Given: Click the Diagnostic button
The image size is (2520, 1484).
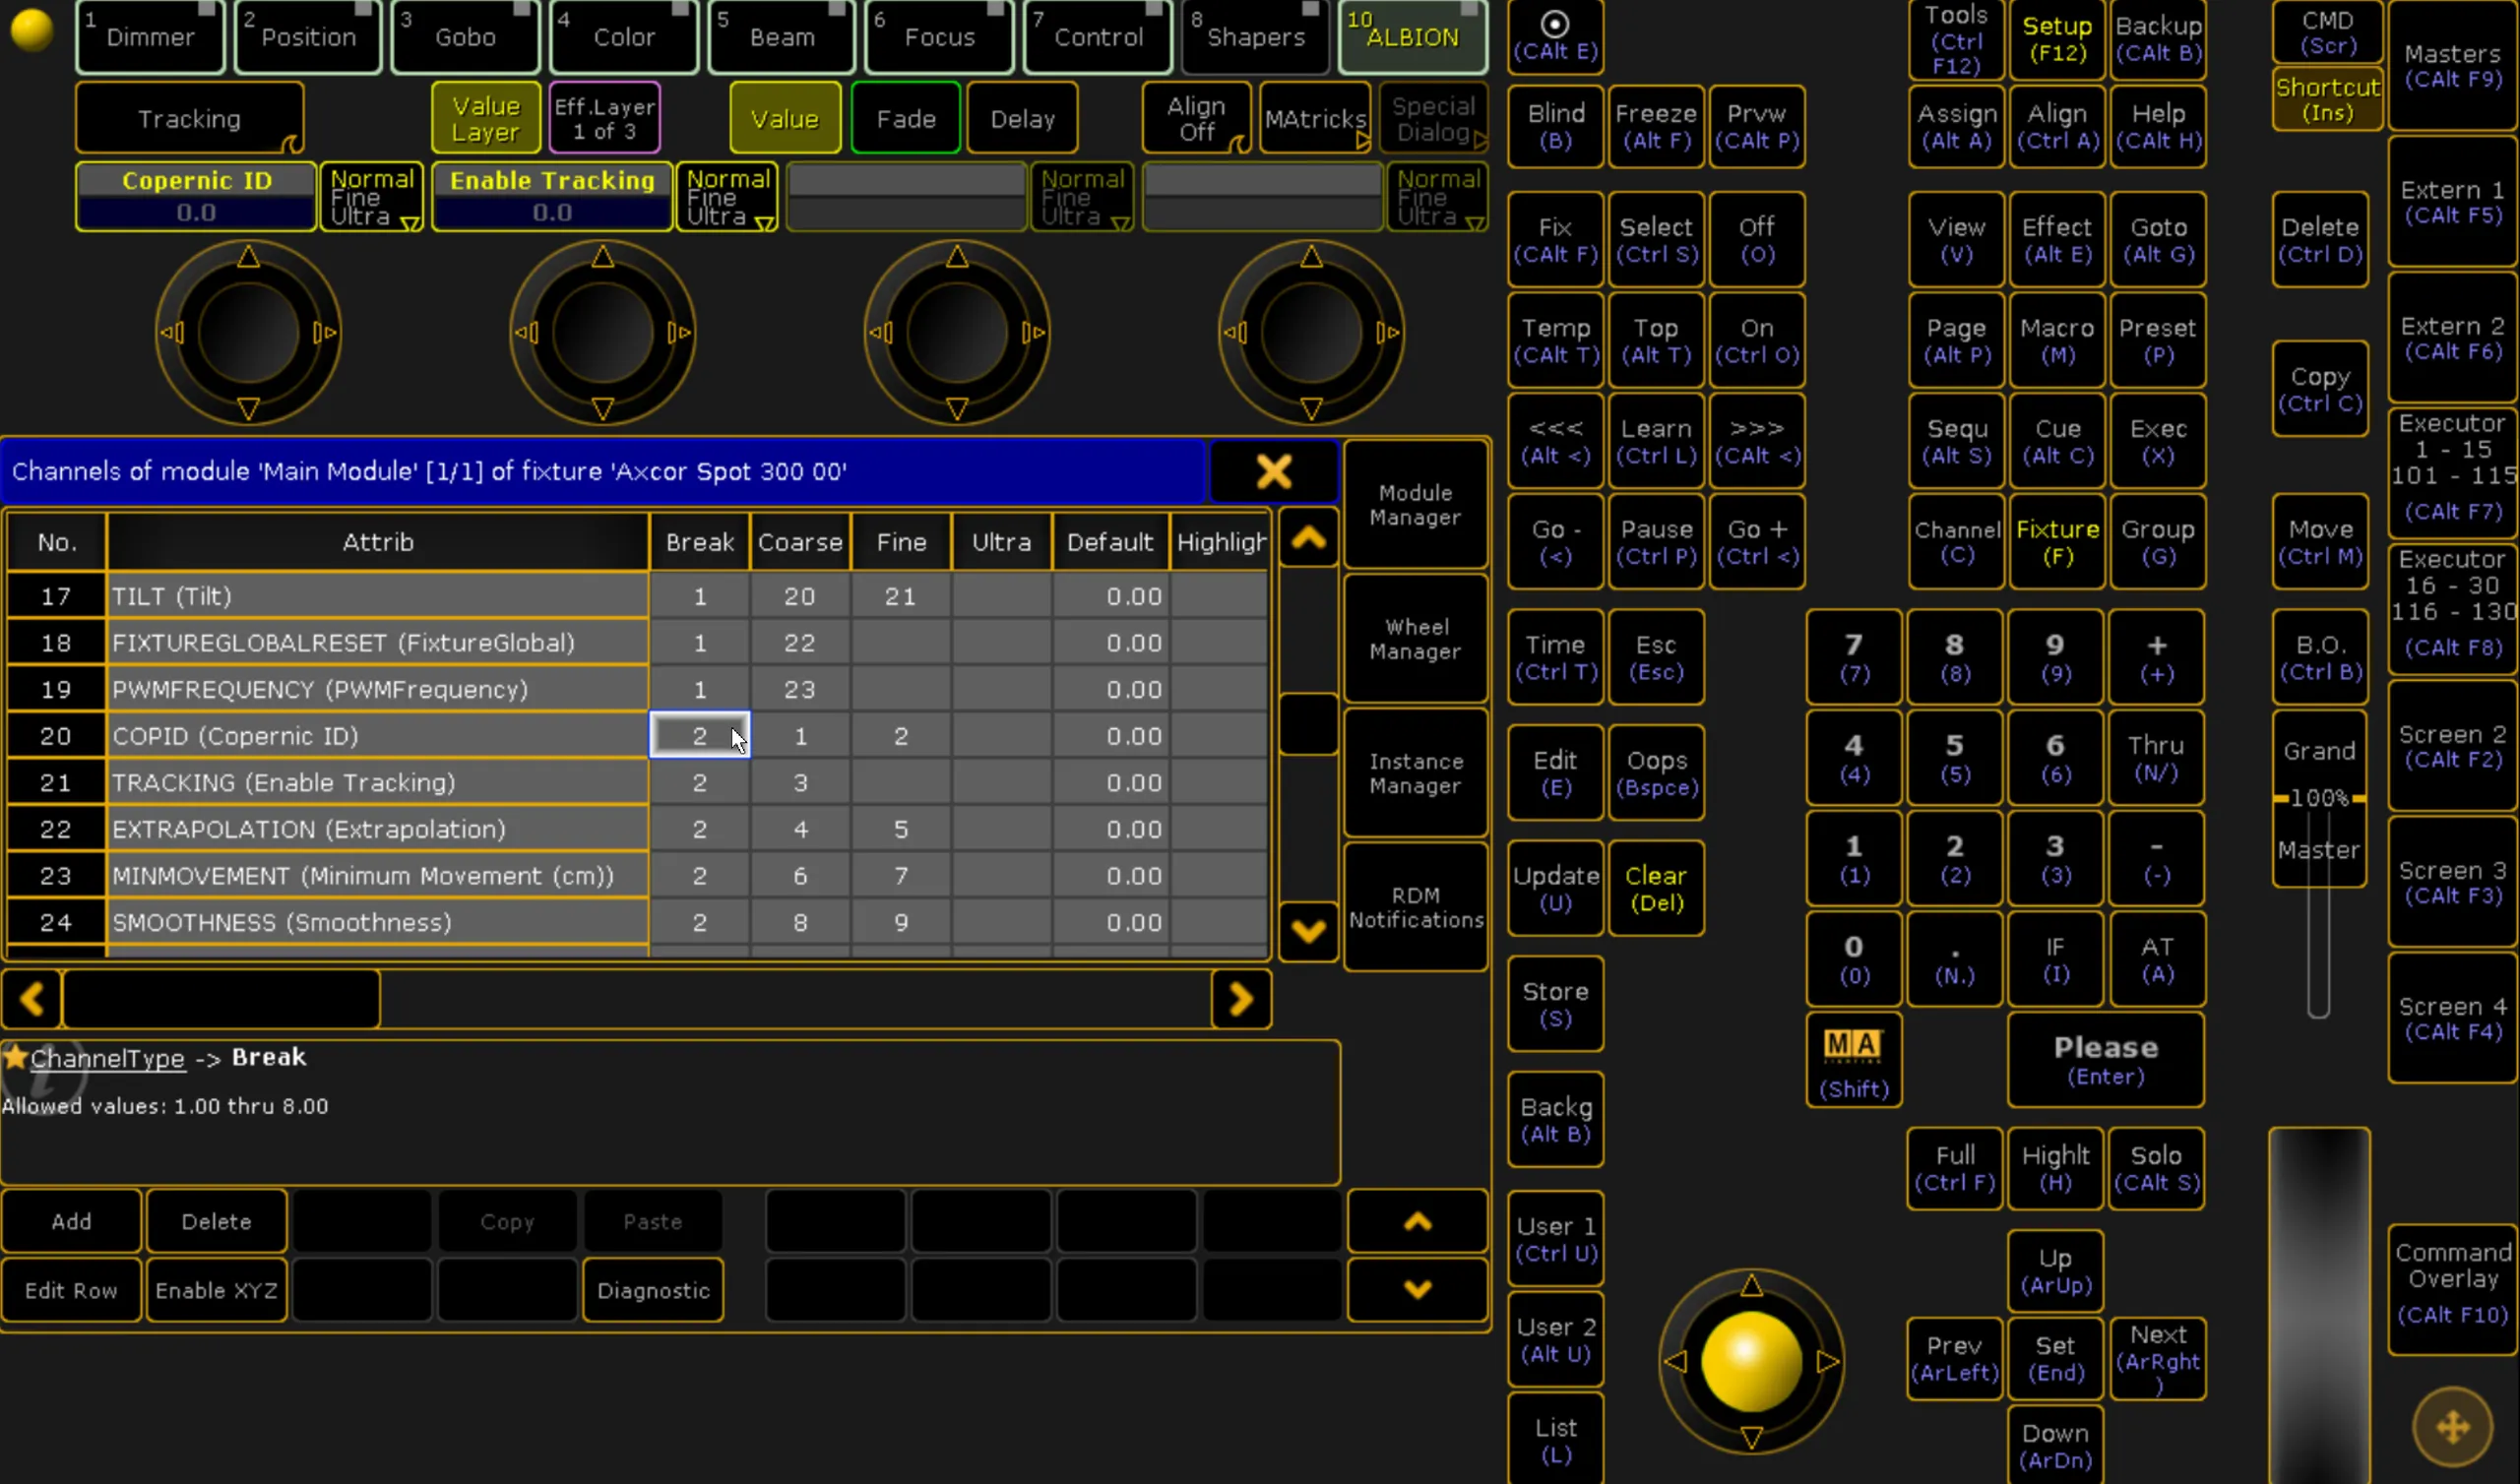Looking at the screenshot, I should [x=653, y=1290].
